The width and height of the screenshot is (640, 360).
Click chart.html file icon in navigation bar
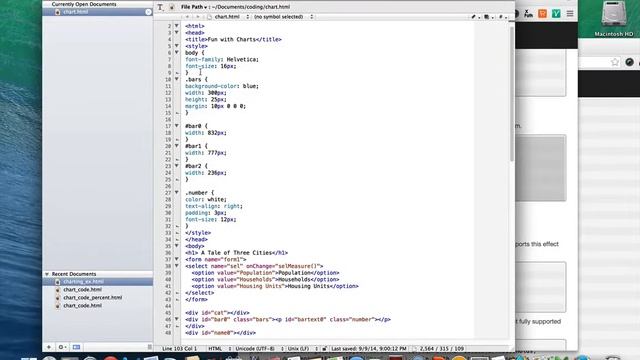(209, 17)
